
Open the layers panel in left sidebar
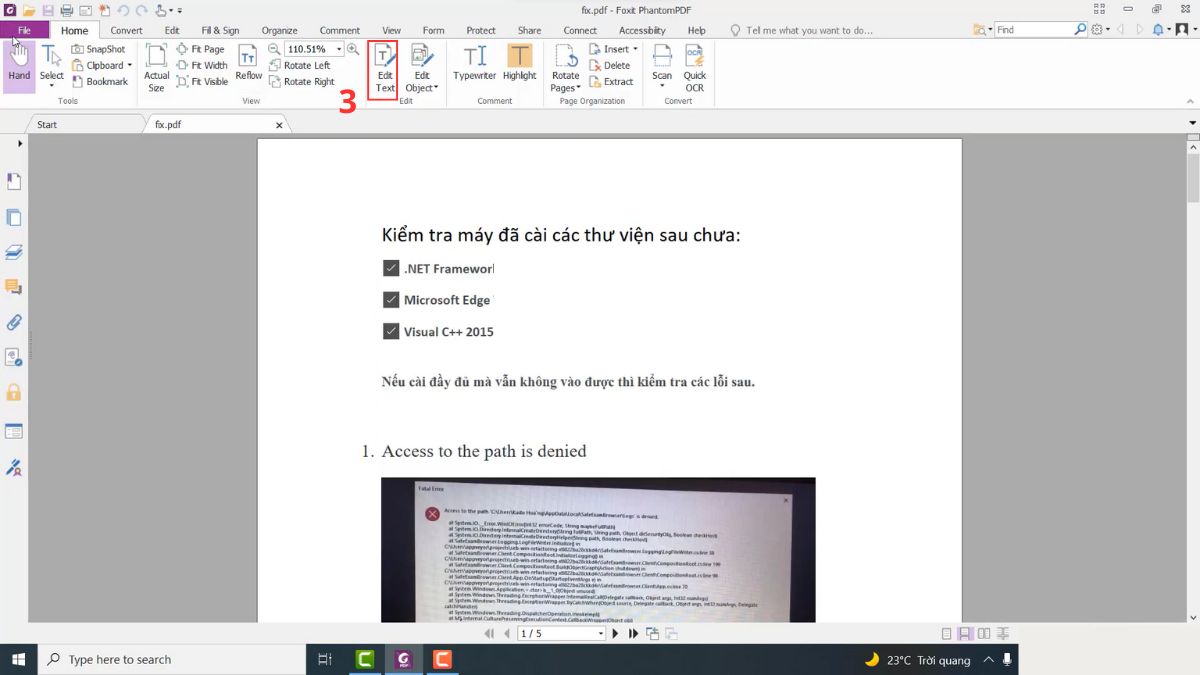[x=14, y=251]
